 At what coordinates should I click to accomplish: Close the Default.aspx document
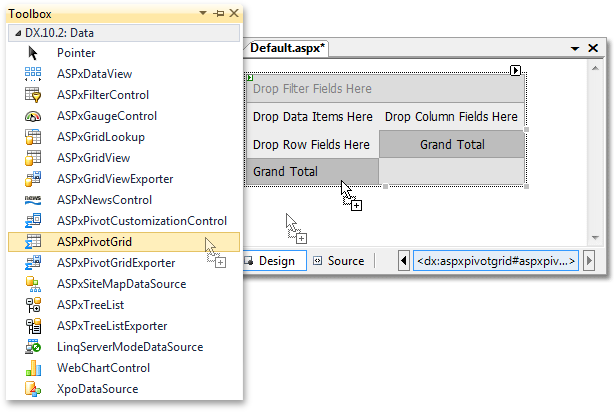593,48
